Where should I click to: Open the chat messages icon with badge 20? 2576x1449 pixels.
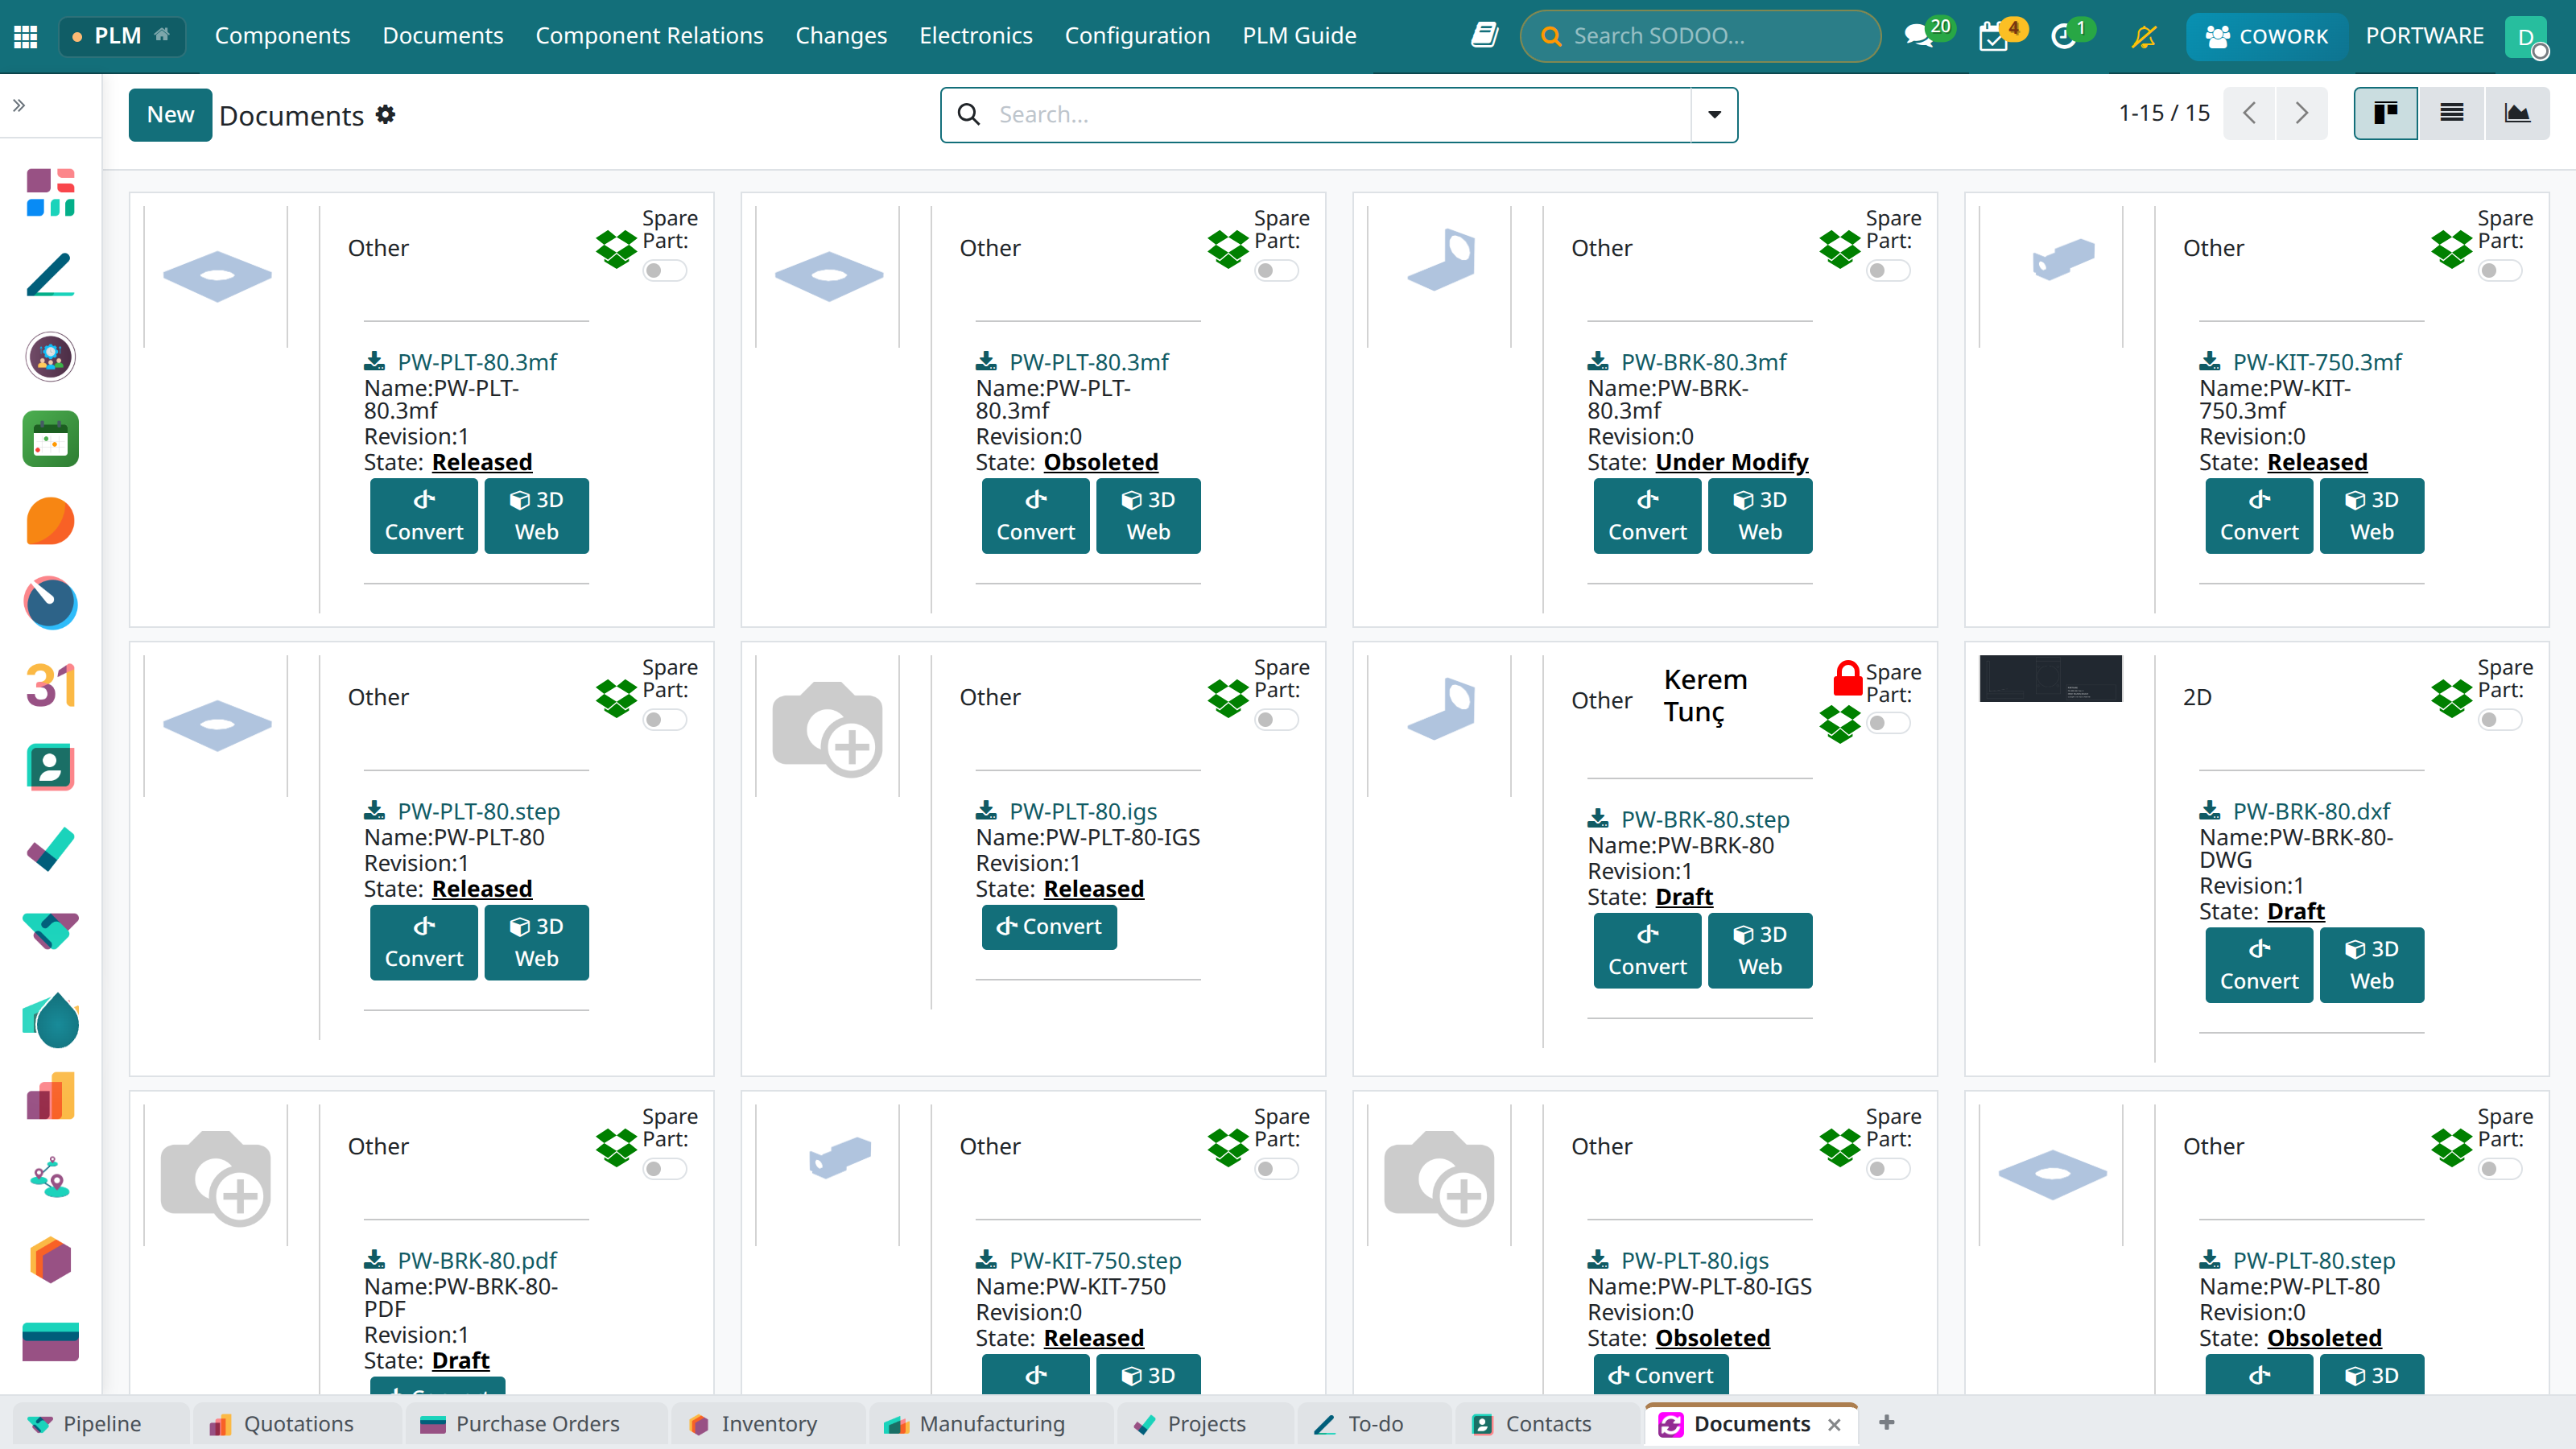pyautogui.click(x=1919, y=37)
